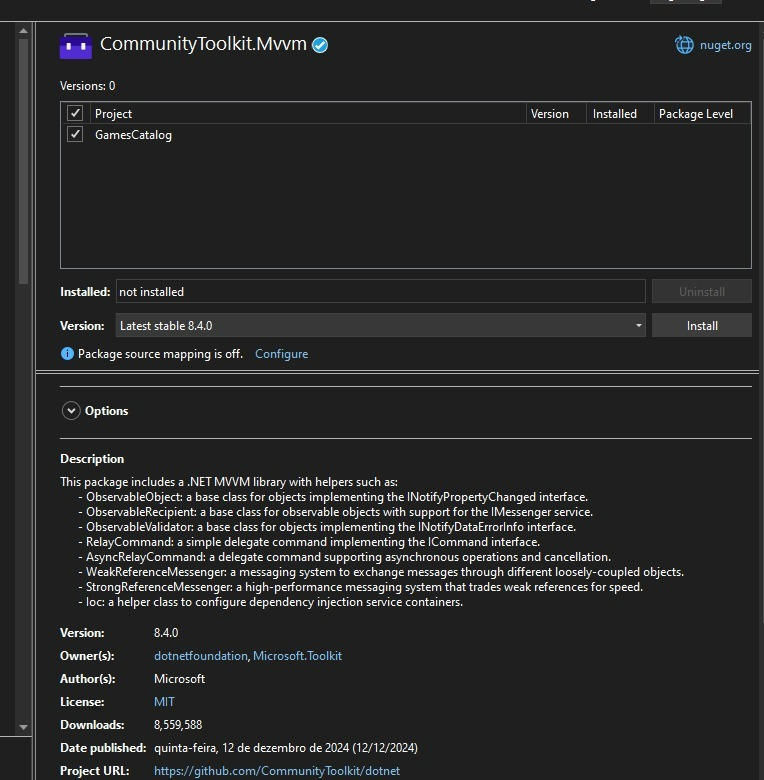Click the nuget.org globe icon

(x=684, y=45)
